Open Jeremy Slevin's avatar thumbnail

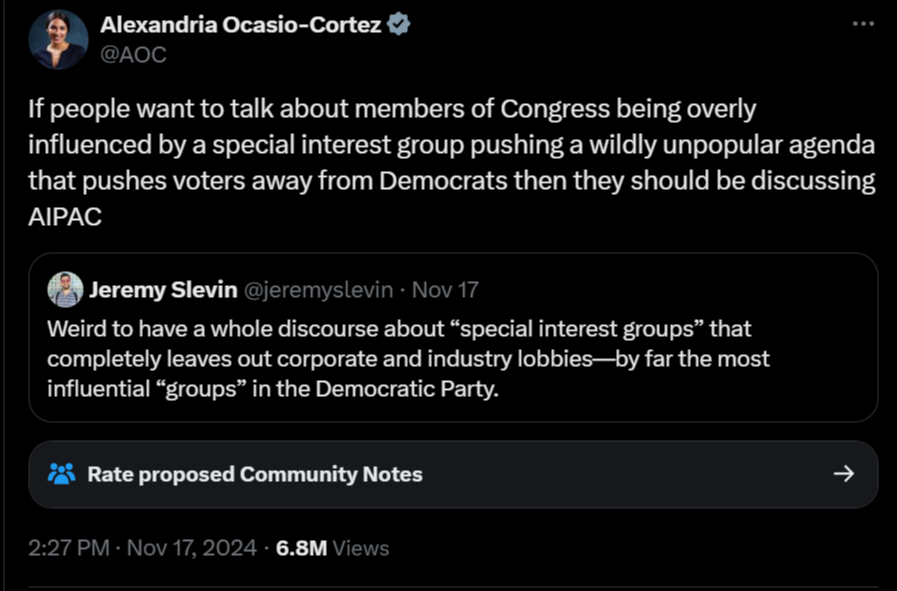pos(65,289)
